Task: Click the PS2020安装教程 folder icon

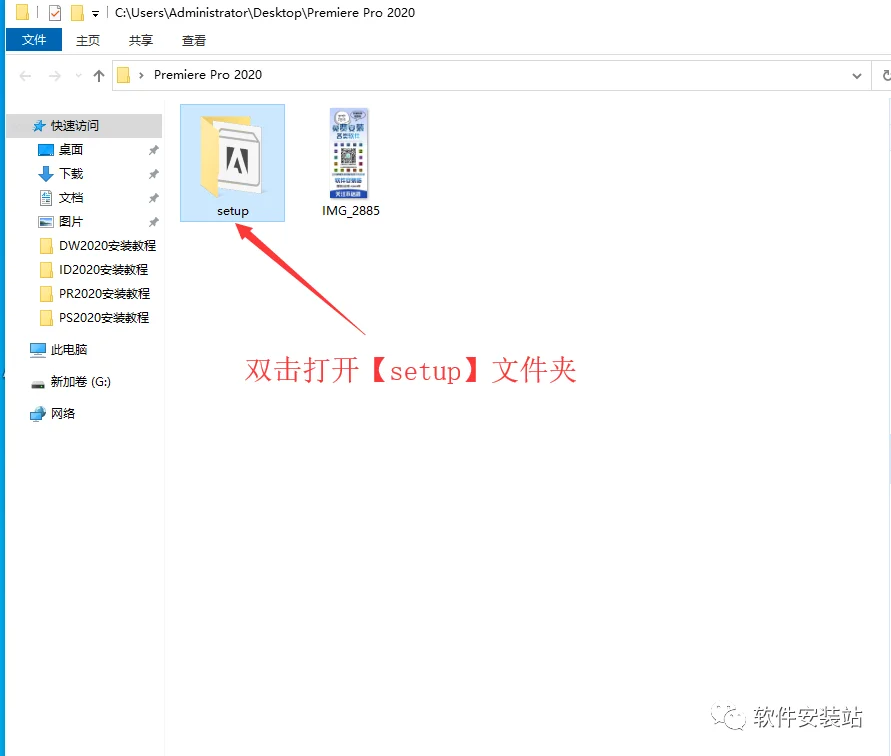Action: 46,318
